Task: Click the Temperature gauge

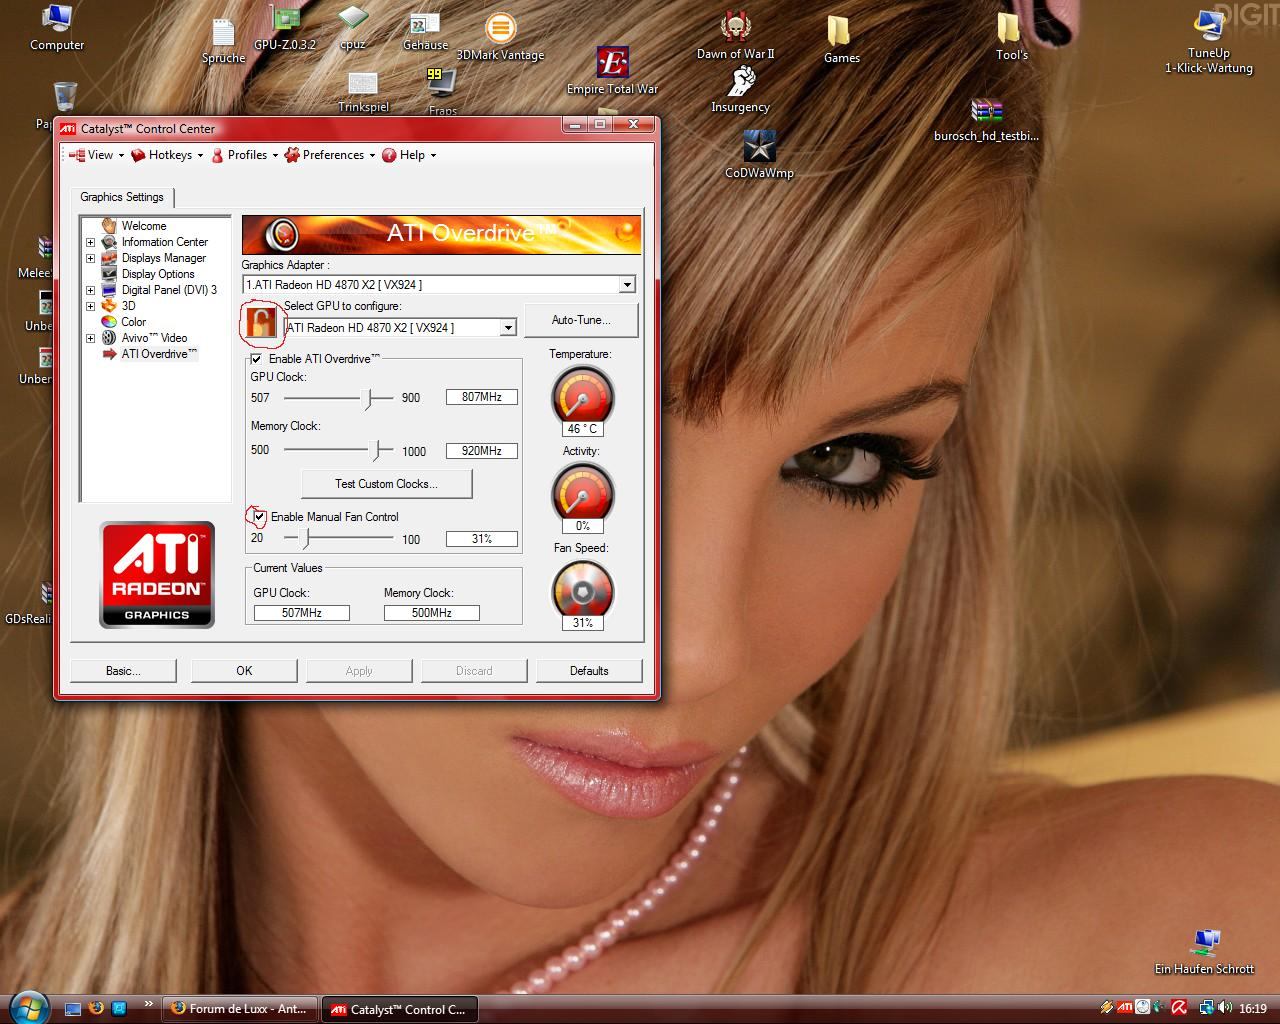Action: point(583,395)
